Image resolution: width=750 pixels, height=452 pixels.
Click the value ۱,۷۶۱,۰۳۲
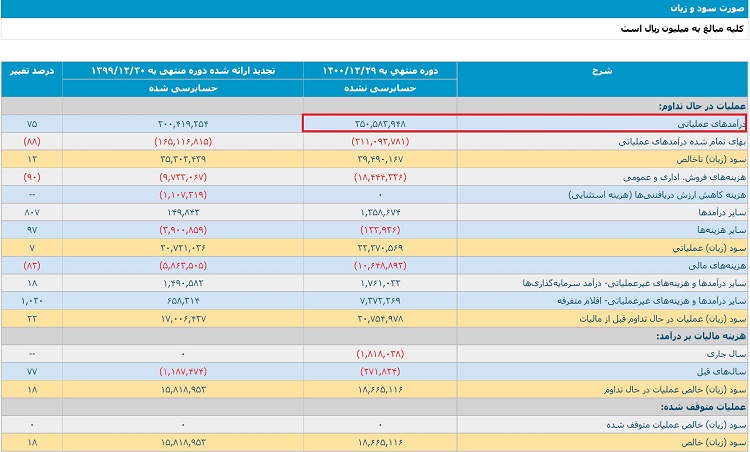pos(380,283)
